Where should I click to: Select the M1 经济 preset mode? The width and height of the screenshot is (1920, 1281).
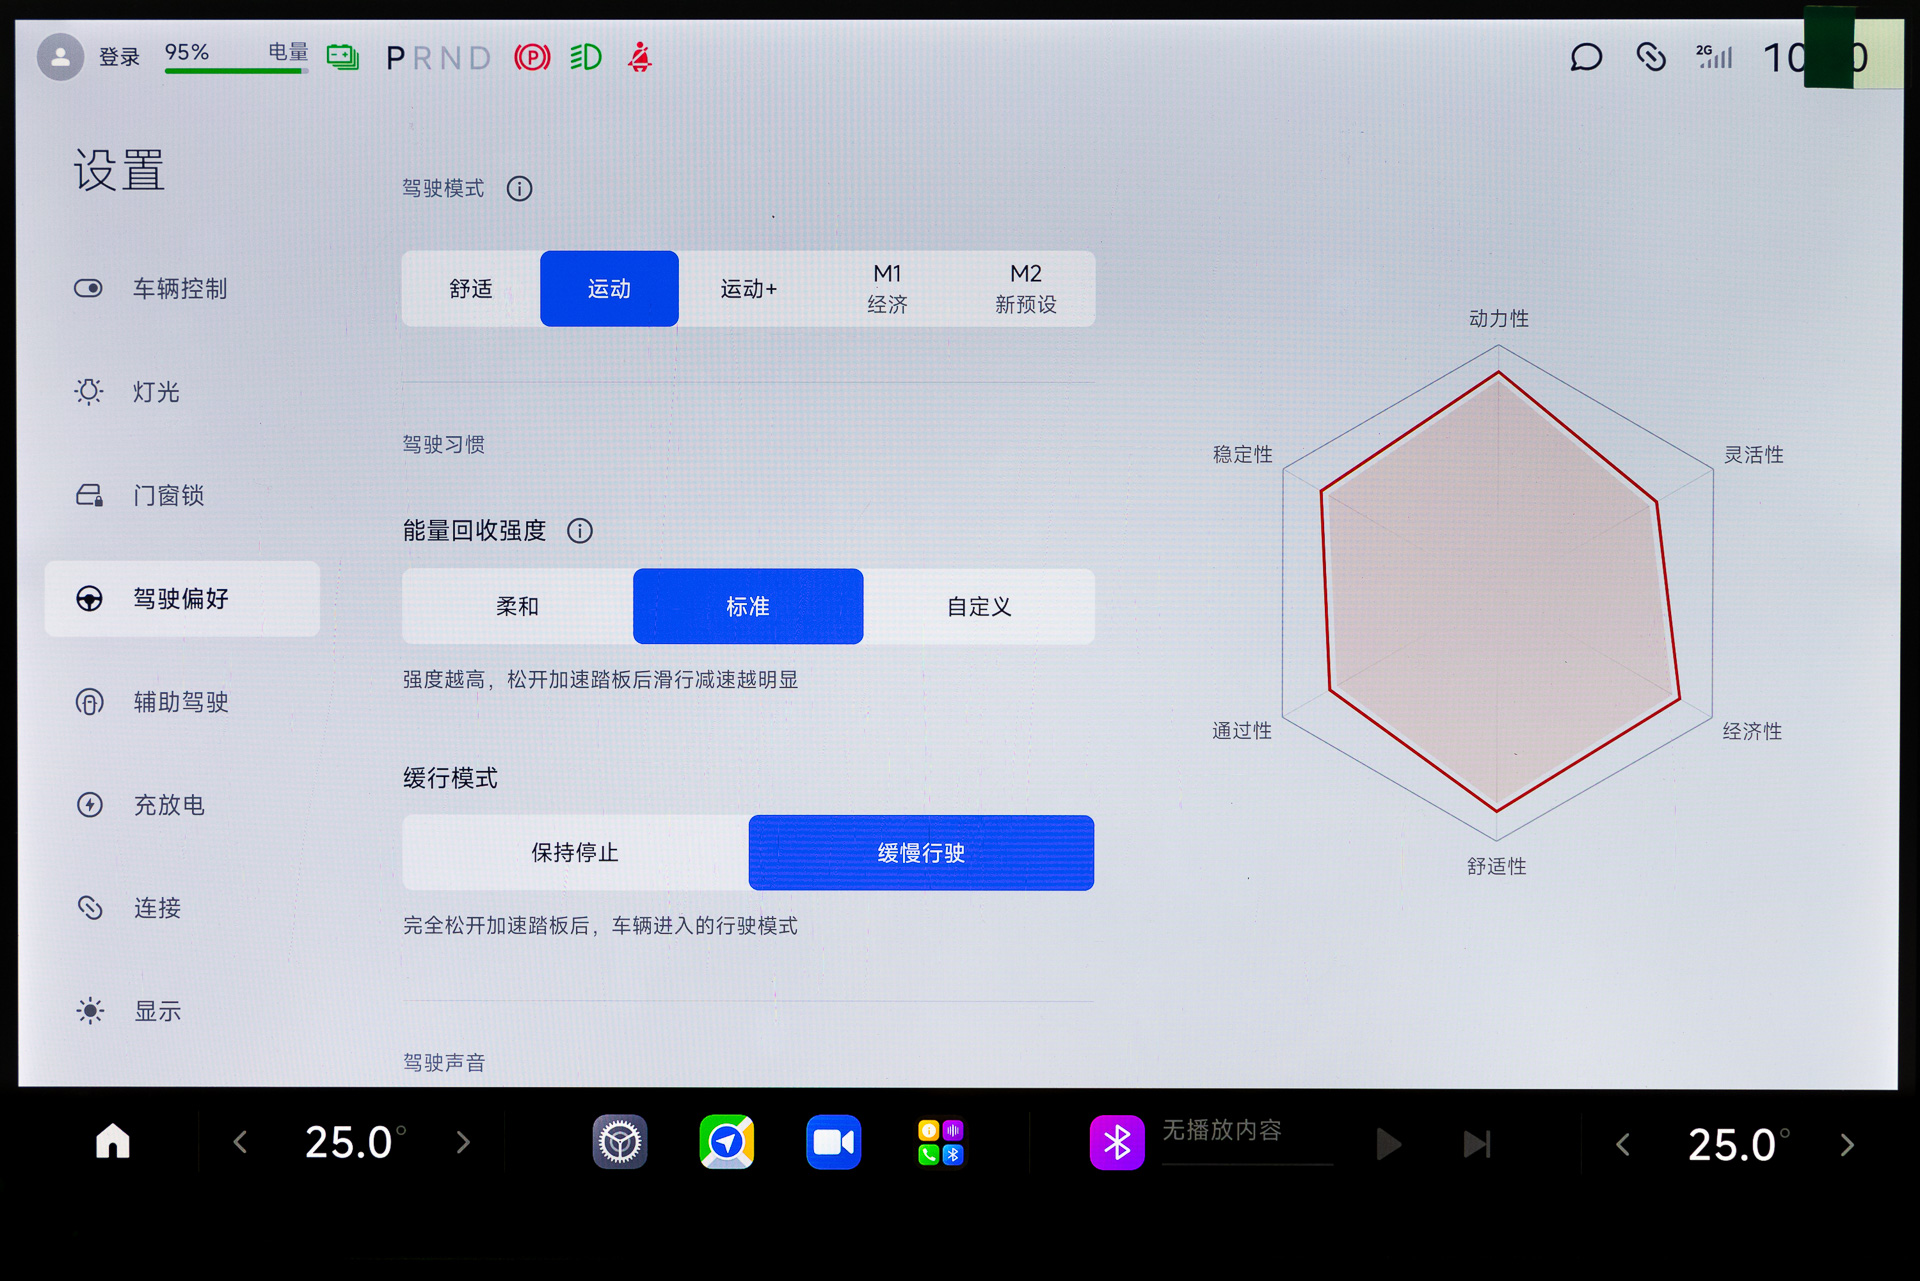click(887, 289)
